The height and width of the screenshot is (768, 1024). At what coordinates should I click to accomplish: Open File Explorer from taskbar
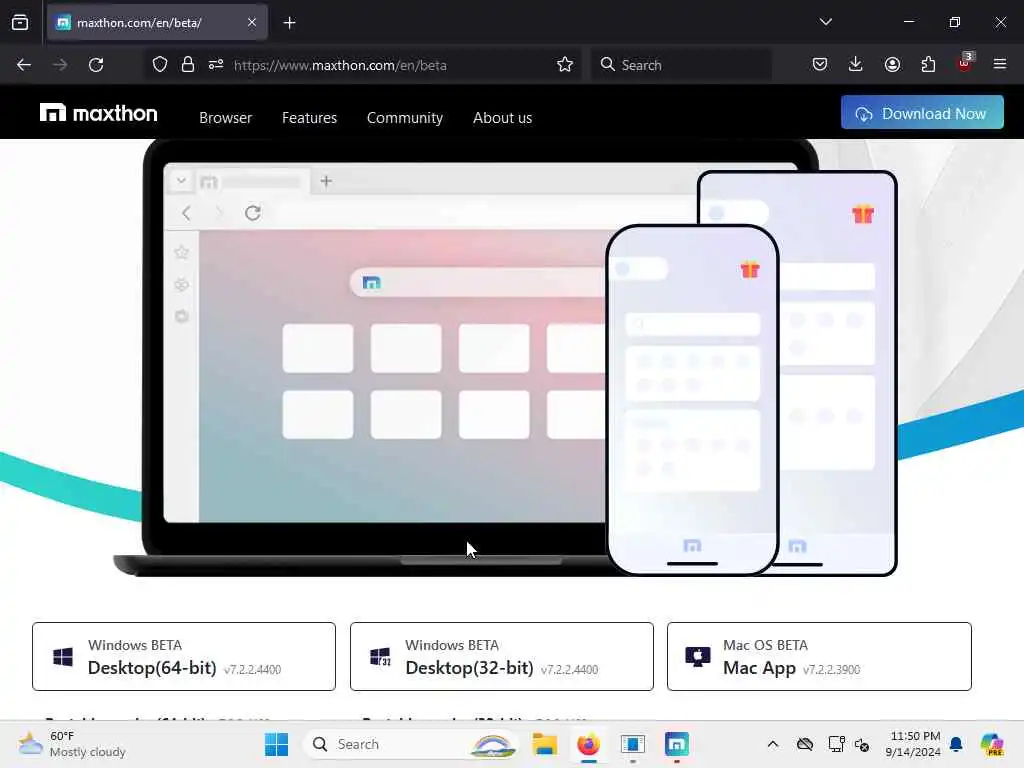[544, 744]
